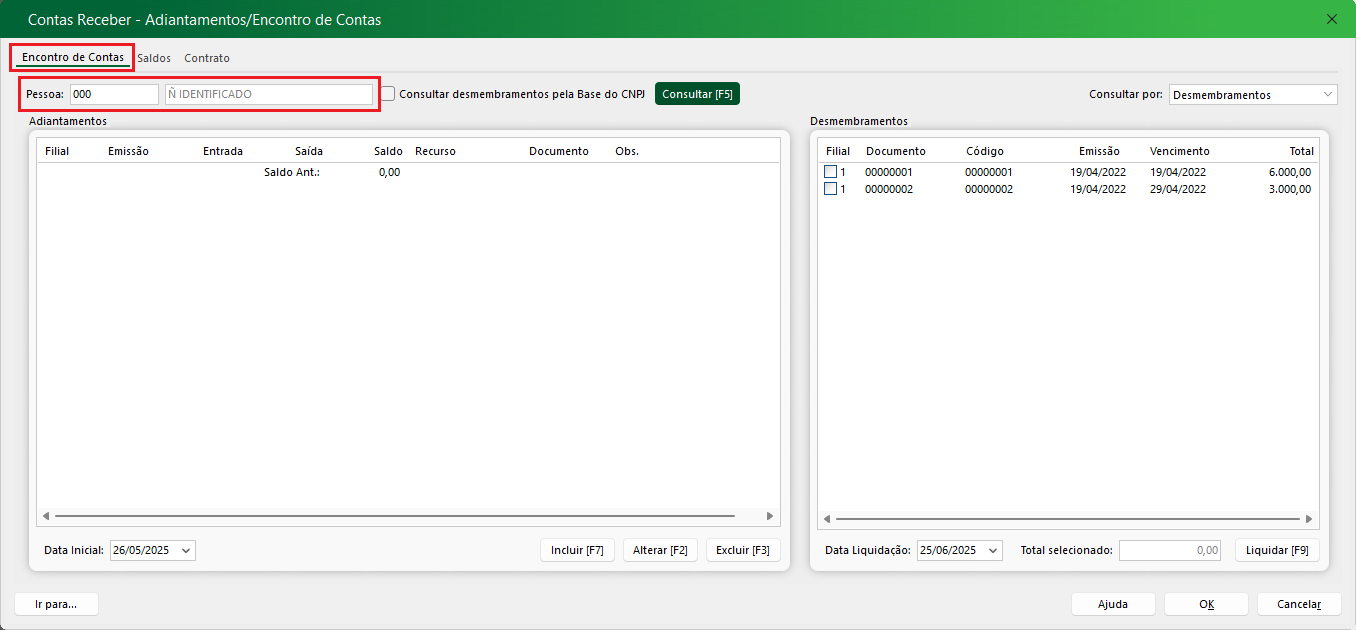Open the Contrato tab
The height and width of the screenshot is (630, 1356).
[207, 58]
